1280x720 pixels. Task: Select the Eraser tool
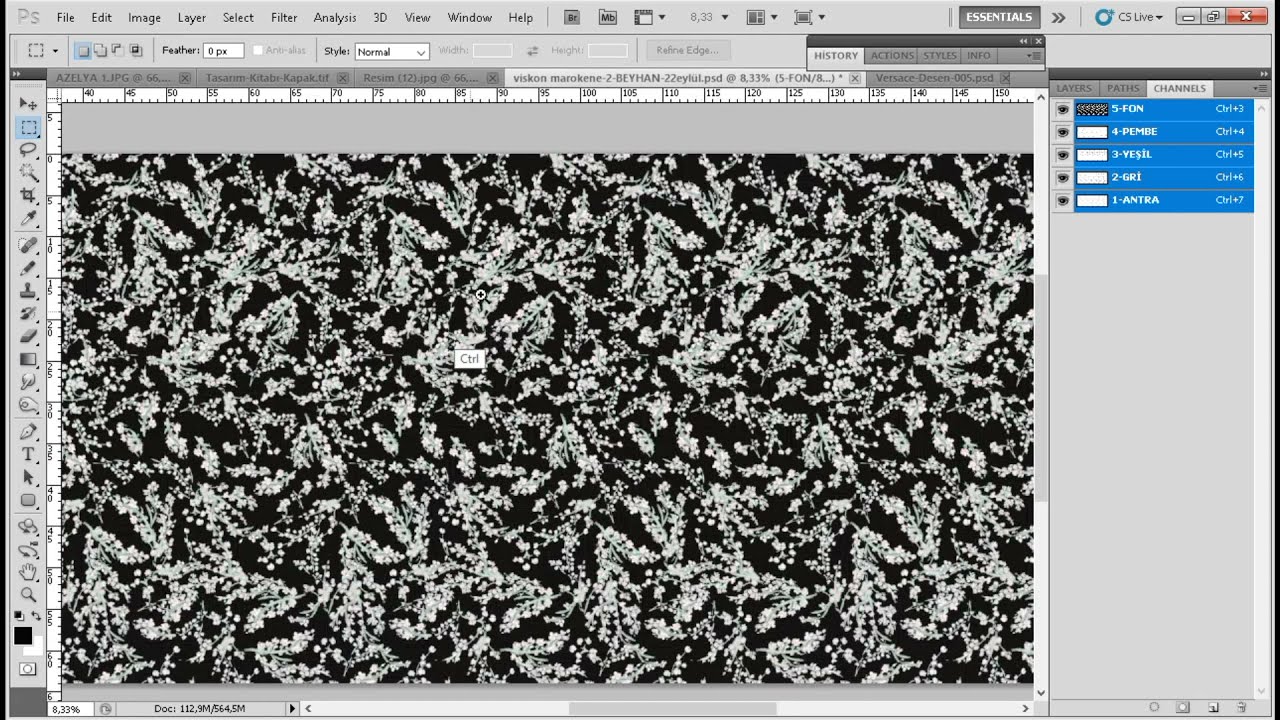[28, 337]
